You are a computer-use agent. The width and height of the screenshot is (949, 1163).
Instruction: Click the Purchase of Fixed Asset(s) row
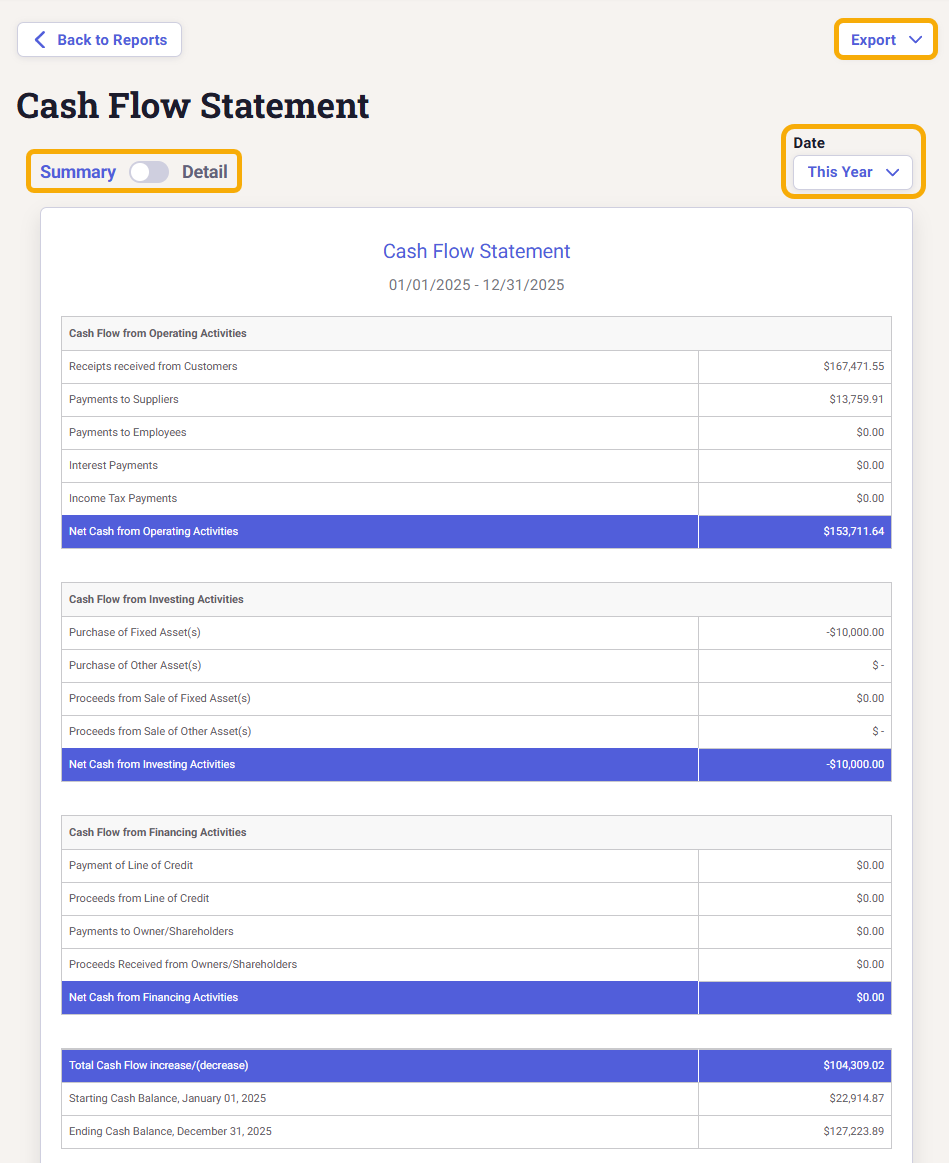[x=135, y=632]
